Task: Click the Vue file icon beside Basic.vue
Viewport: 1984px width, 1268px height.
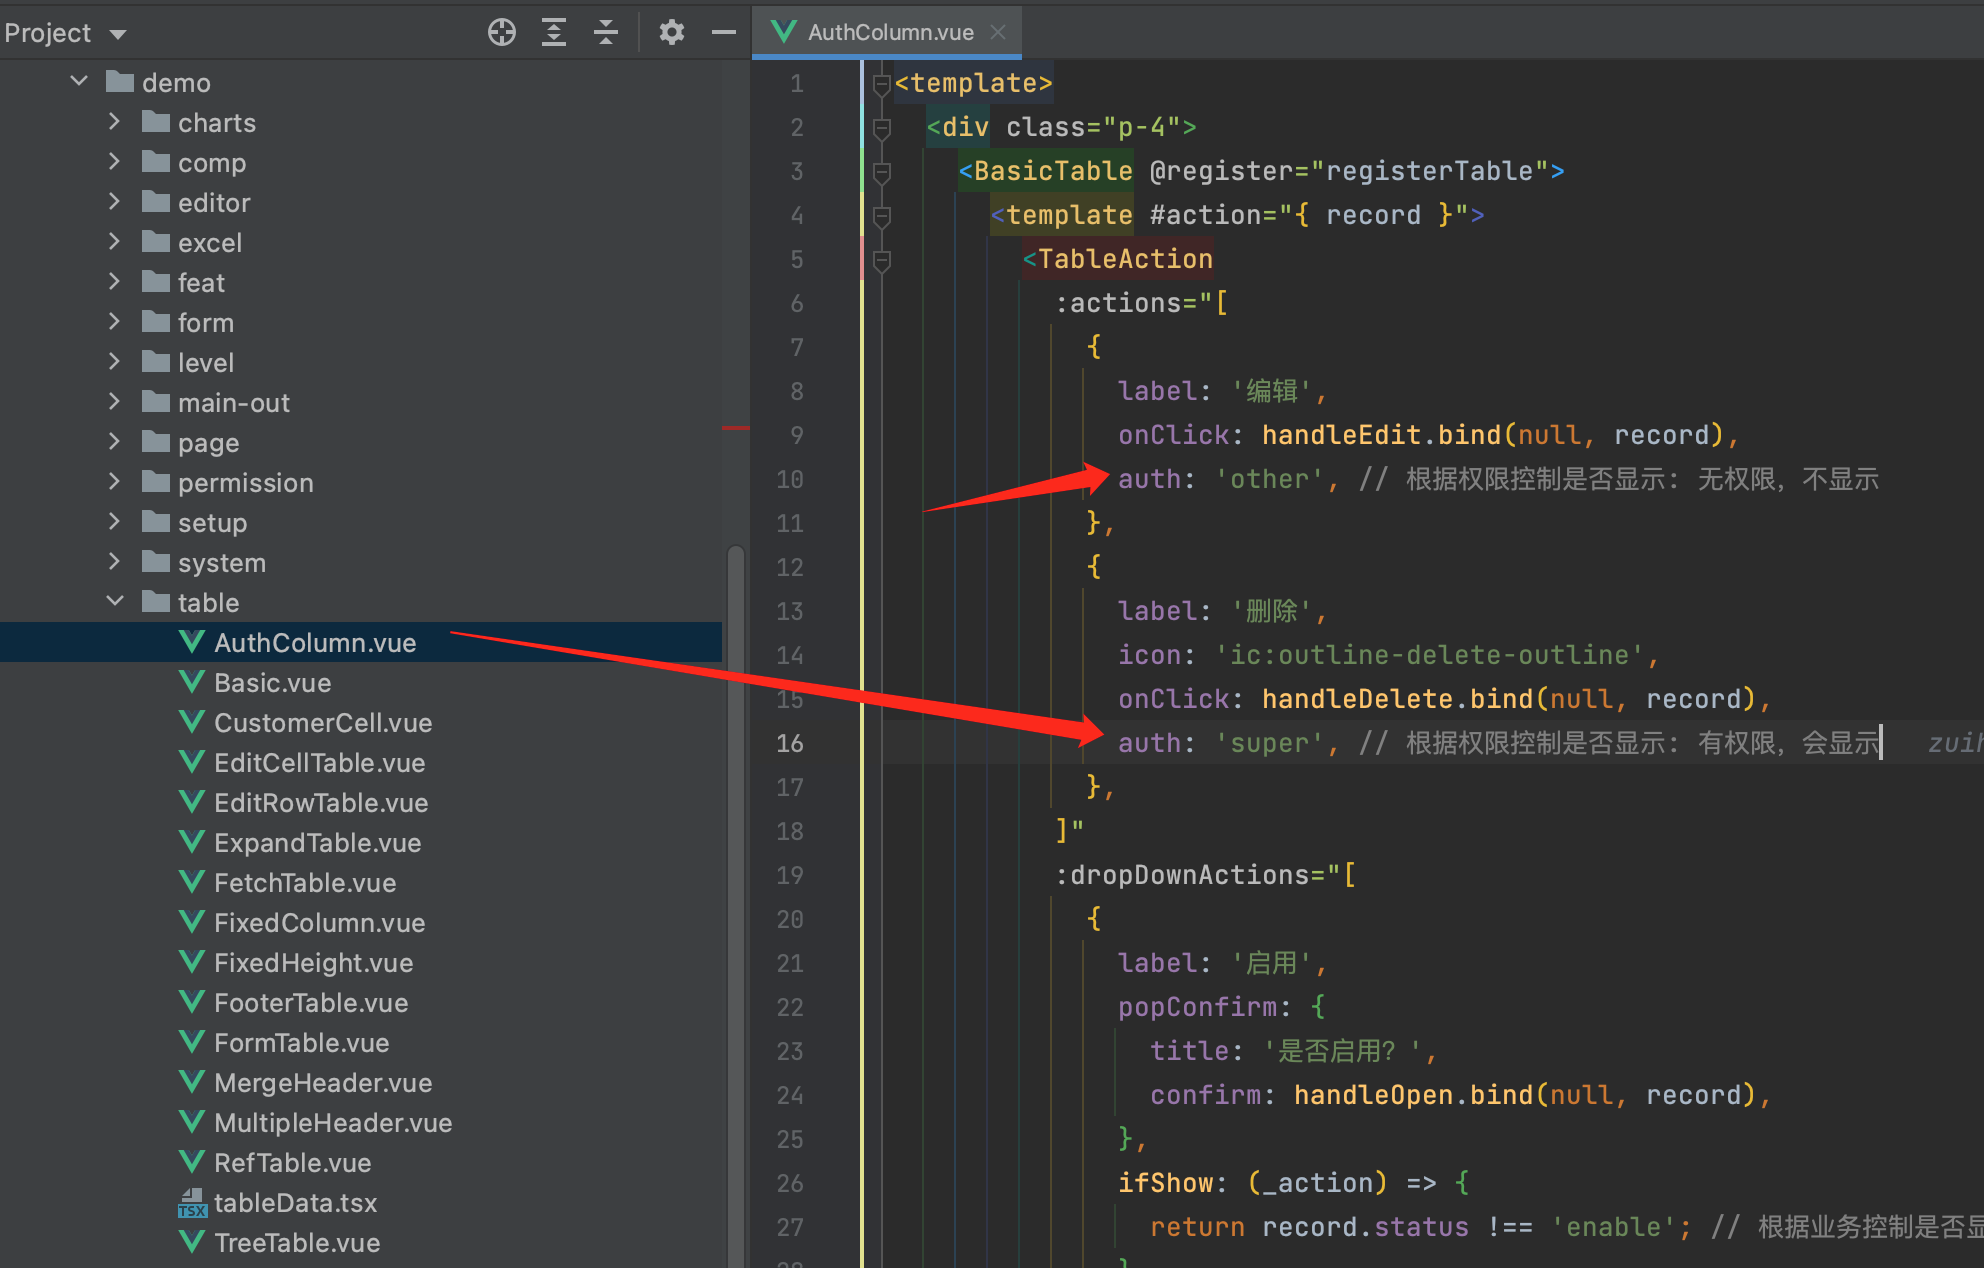Action: (191, 681)
